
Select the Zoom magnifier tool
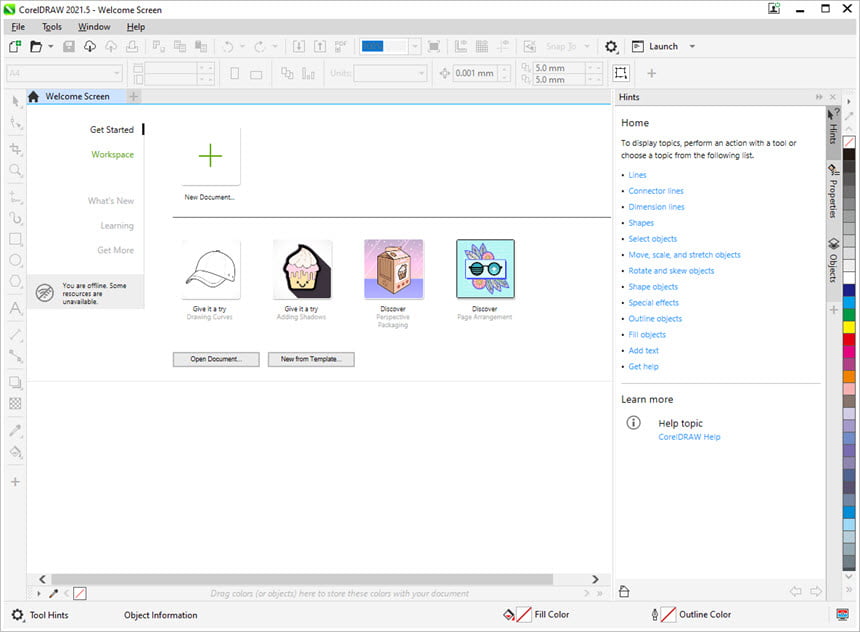point(15,170)
